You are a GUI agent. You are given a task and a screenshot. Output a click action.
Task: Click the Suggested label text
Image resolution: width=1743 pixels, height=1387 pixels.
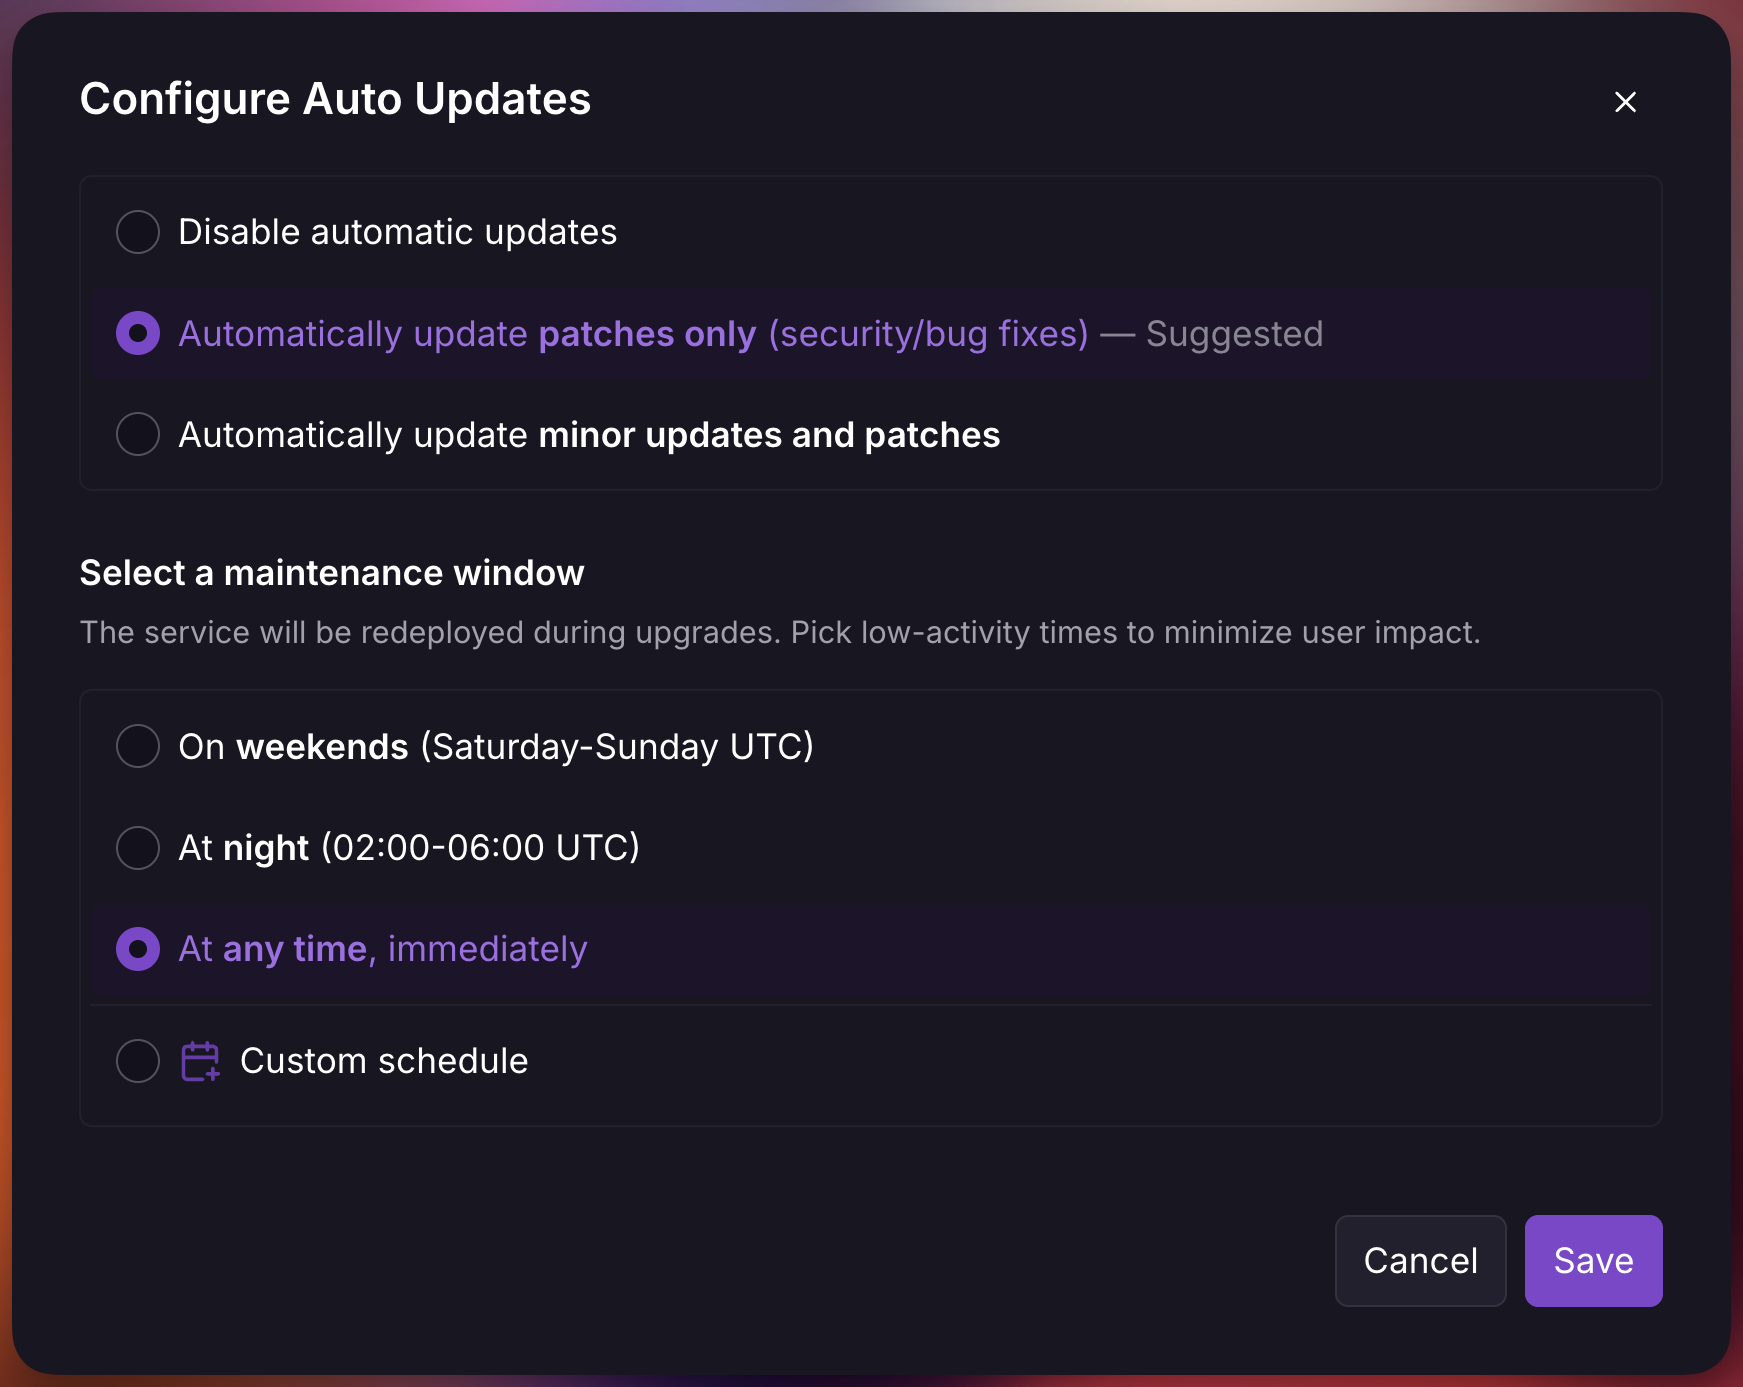1234,334
